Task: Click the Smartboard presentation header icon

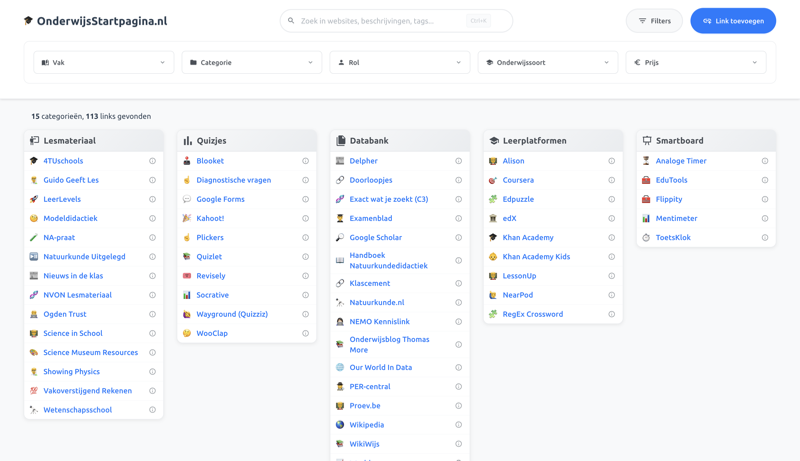Action: coord(646,140)
